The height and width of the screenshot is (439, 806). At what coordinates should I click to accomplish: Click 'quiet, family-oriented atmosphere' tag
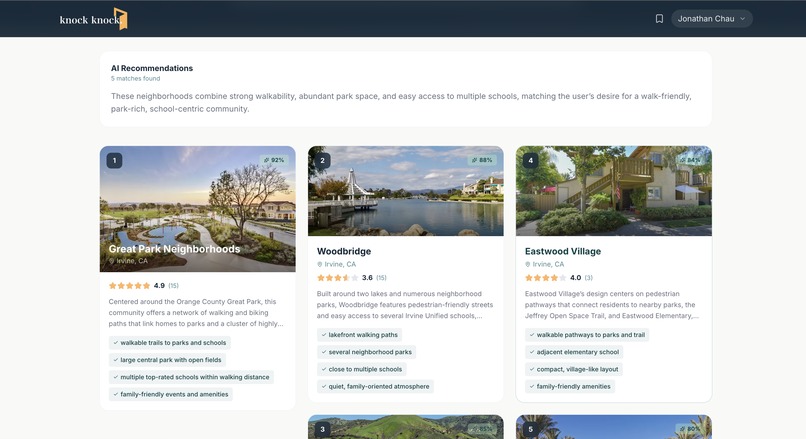[x=375, y=387]
